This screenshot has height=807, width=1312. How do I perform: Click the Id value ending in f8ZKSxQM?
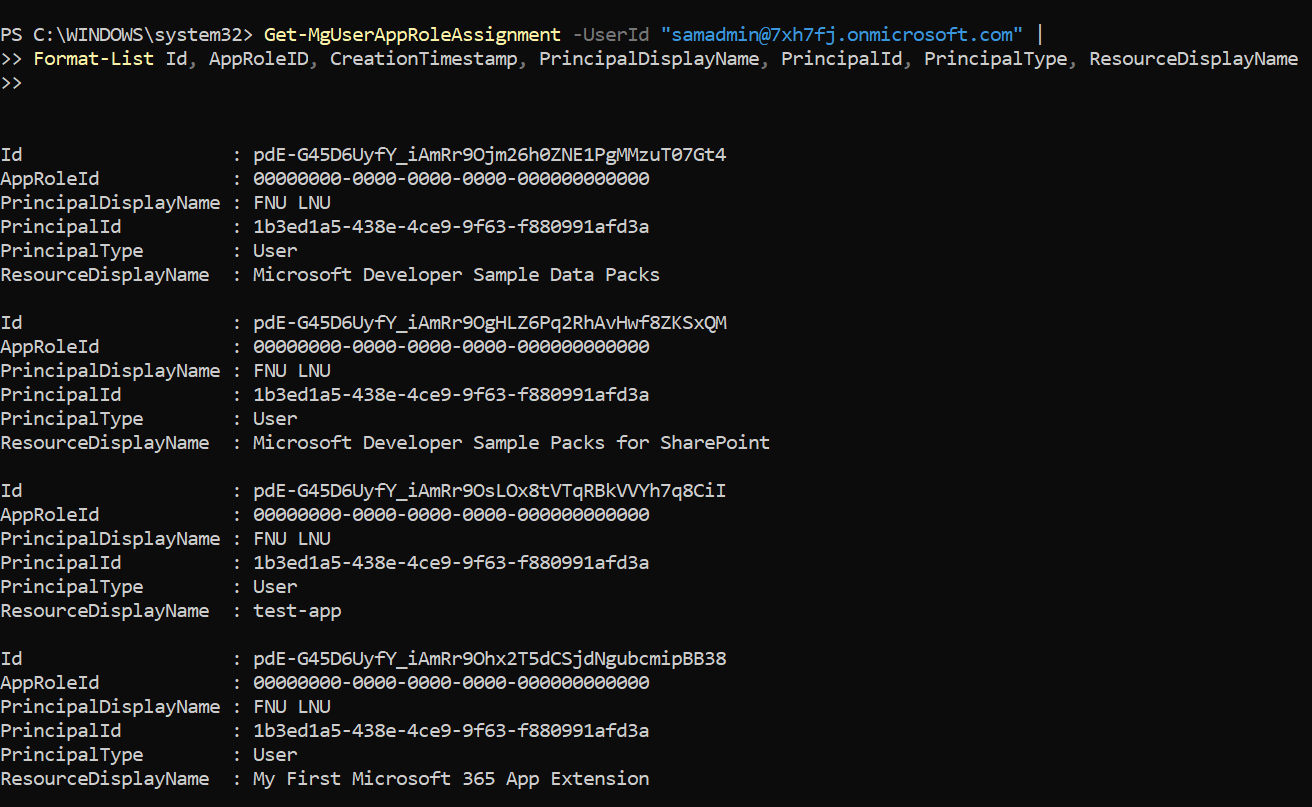490,323
